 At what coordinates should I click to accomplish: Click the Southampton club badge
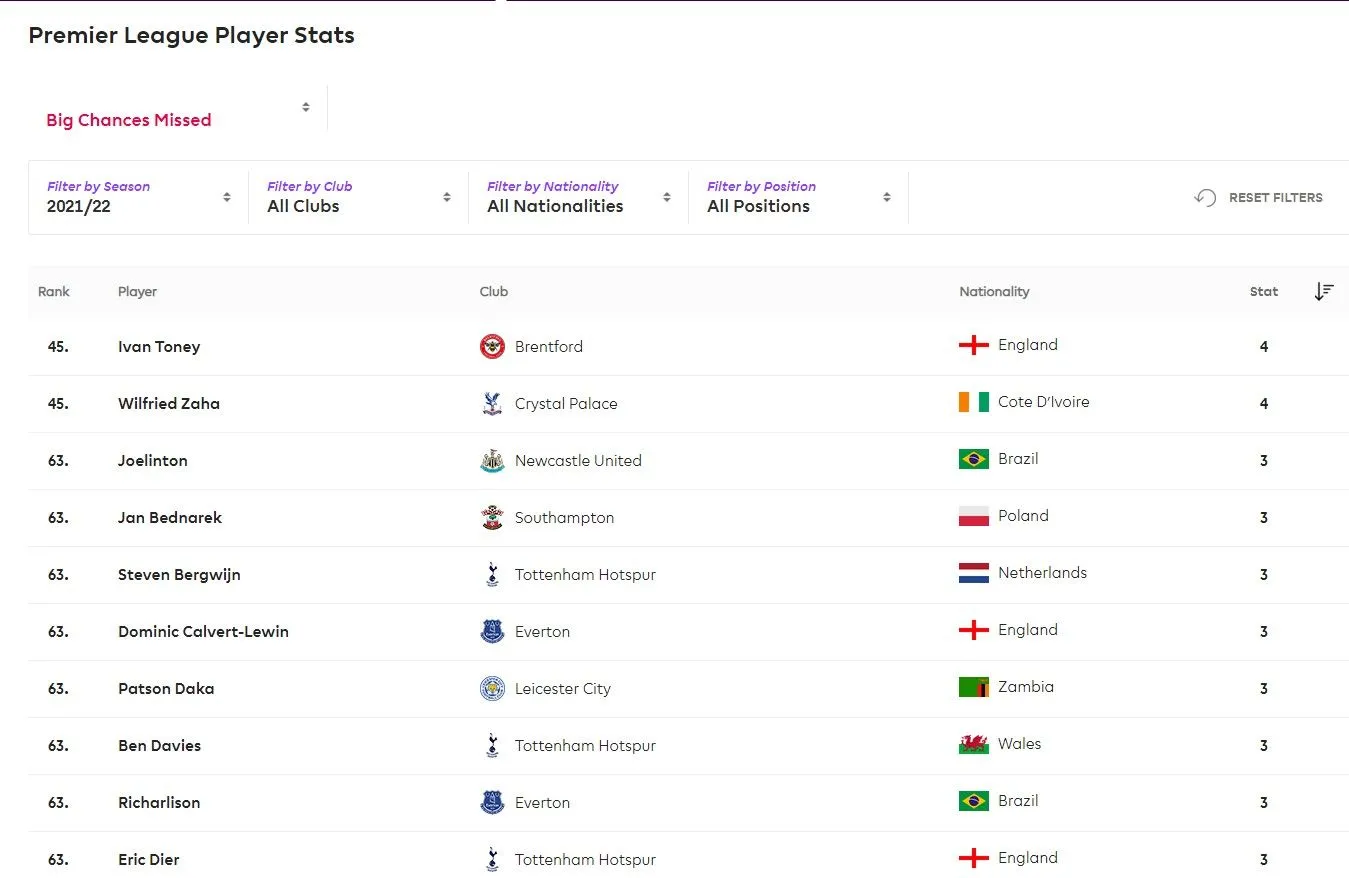tap(492, 518)
